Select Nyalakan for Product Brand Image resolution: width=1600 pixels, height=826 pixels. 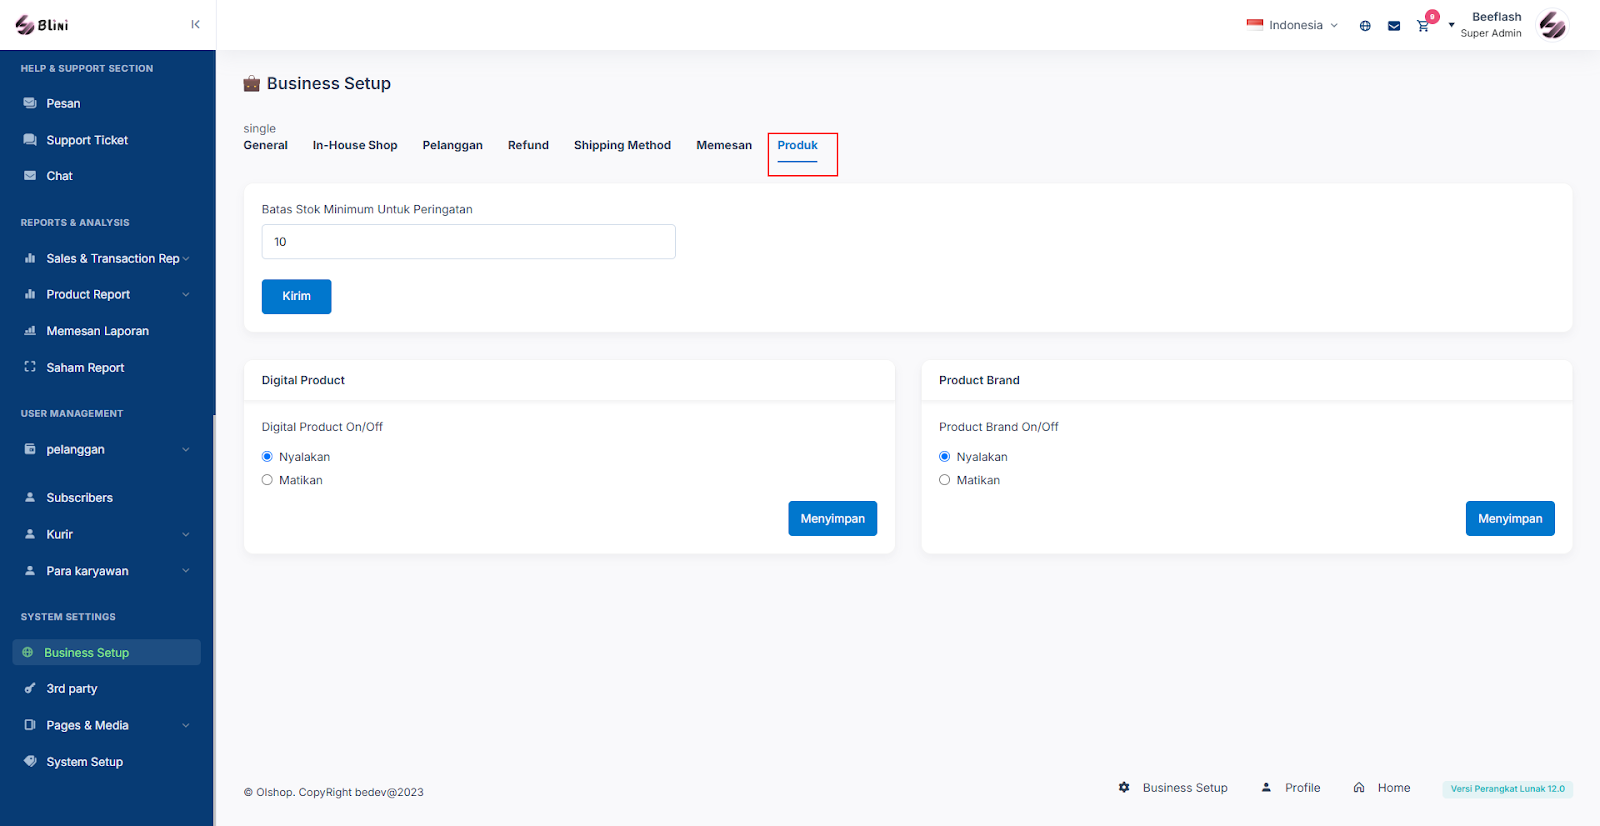point(945,457)
